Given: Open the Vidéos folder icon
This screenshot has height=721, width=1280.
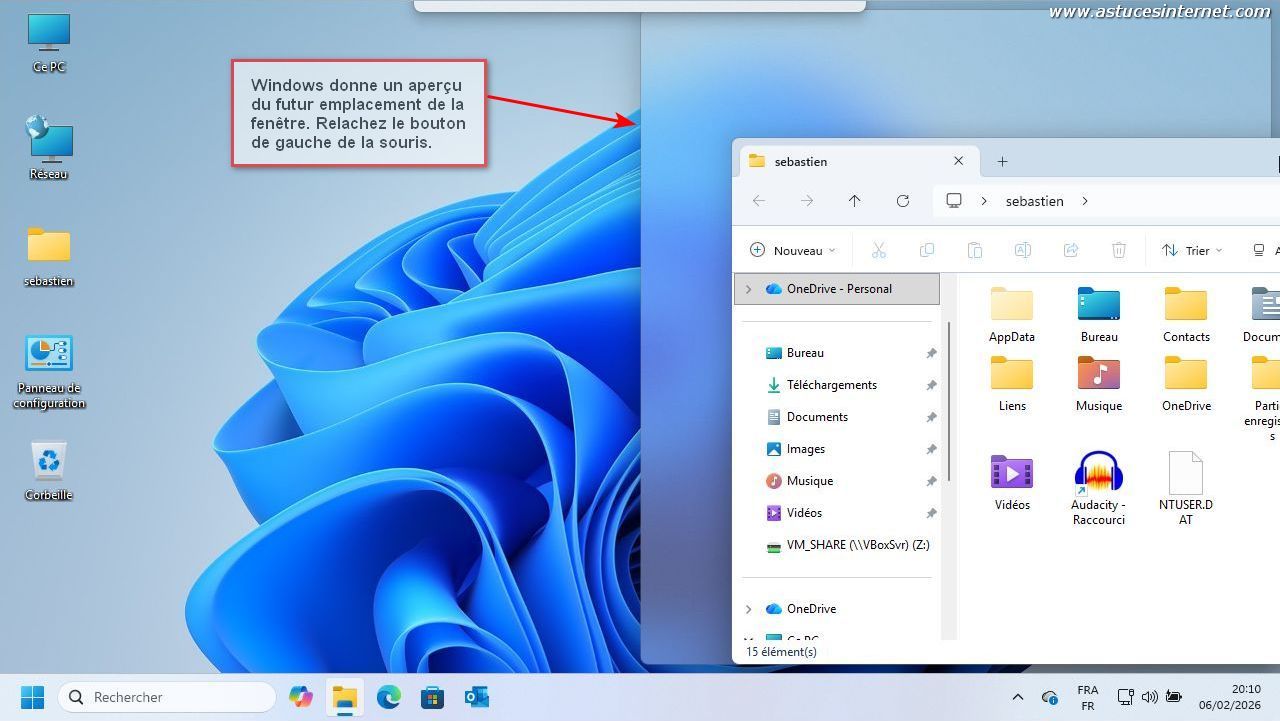Looking at the screenshot, I should (1011, 473).
